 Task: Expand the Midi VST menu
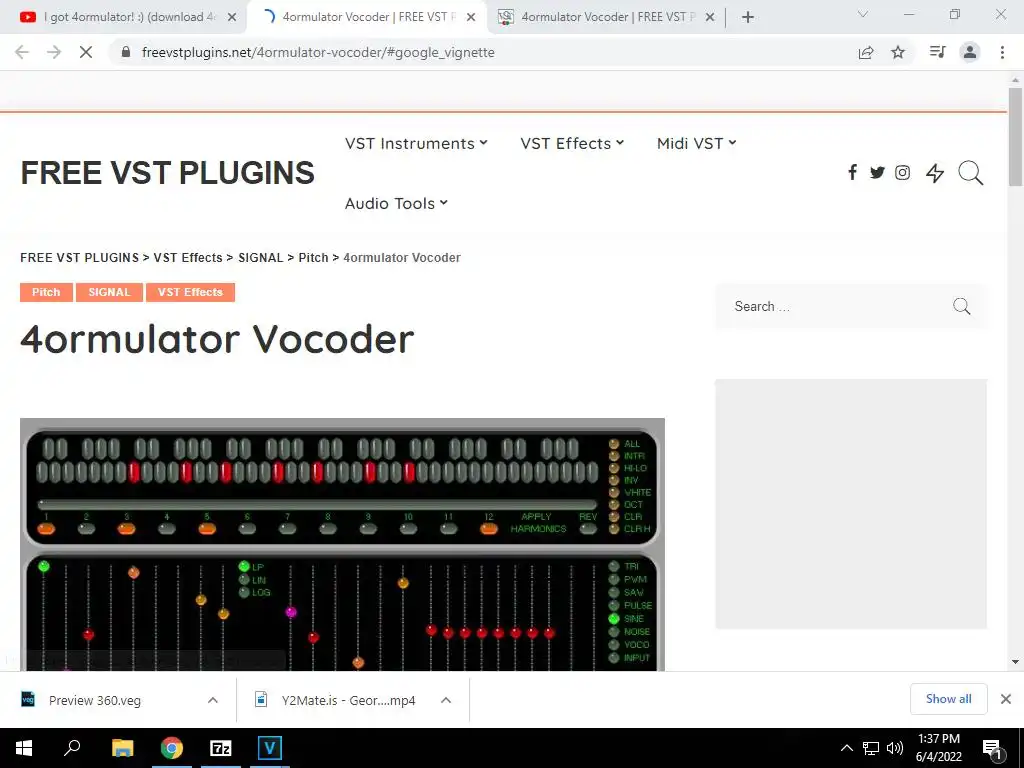pos(697,143)
